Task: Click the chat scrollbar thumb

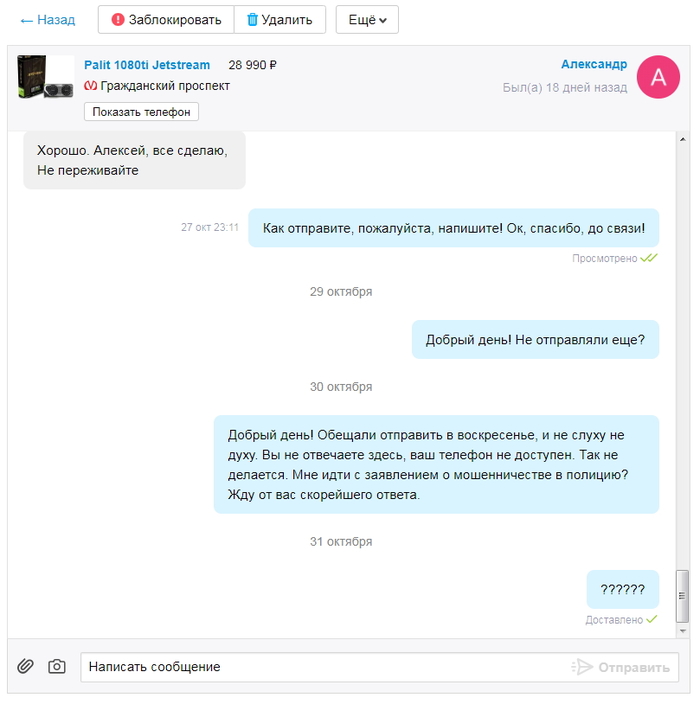Action: [682, 596]
